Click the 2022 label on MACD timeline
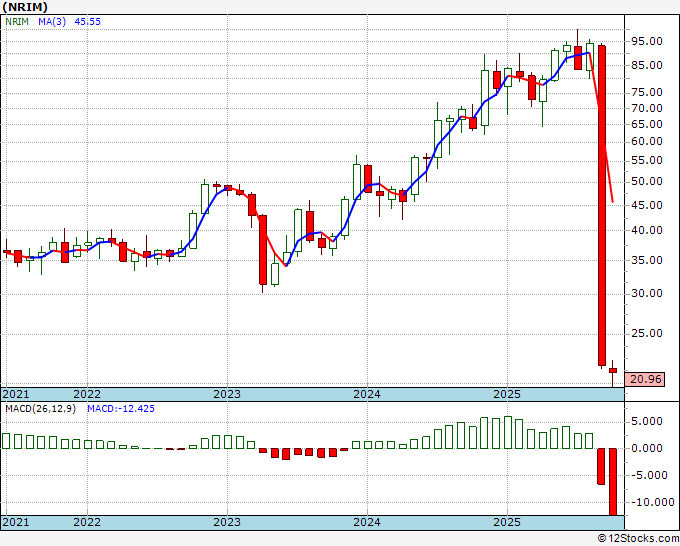Screen dimensions: 680x546 pos(87,523)
